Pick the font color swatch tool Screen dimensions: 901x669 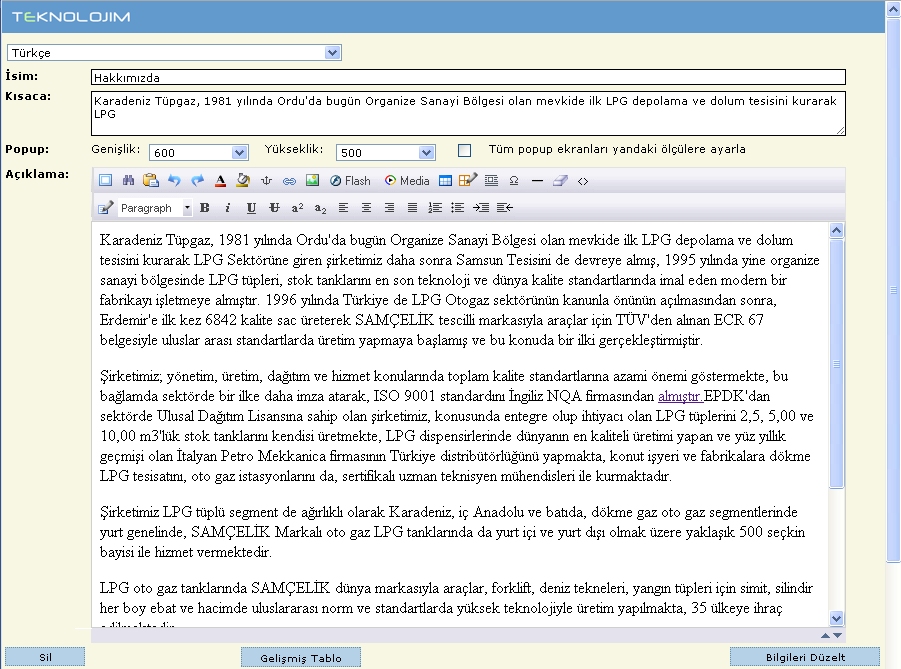click(x=220, y=181)
